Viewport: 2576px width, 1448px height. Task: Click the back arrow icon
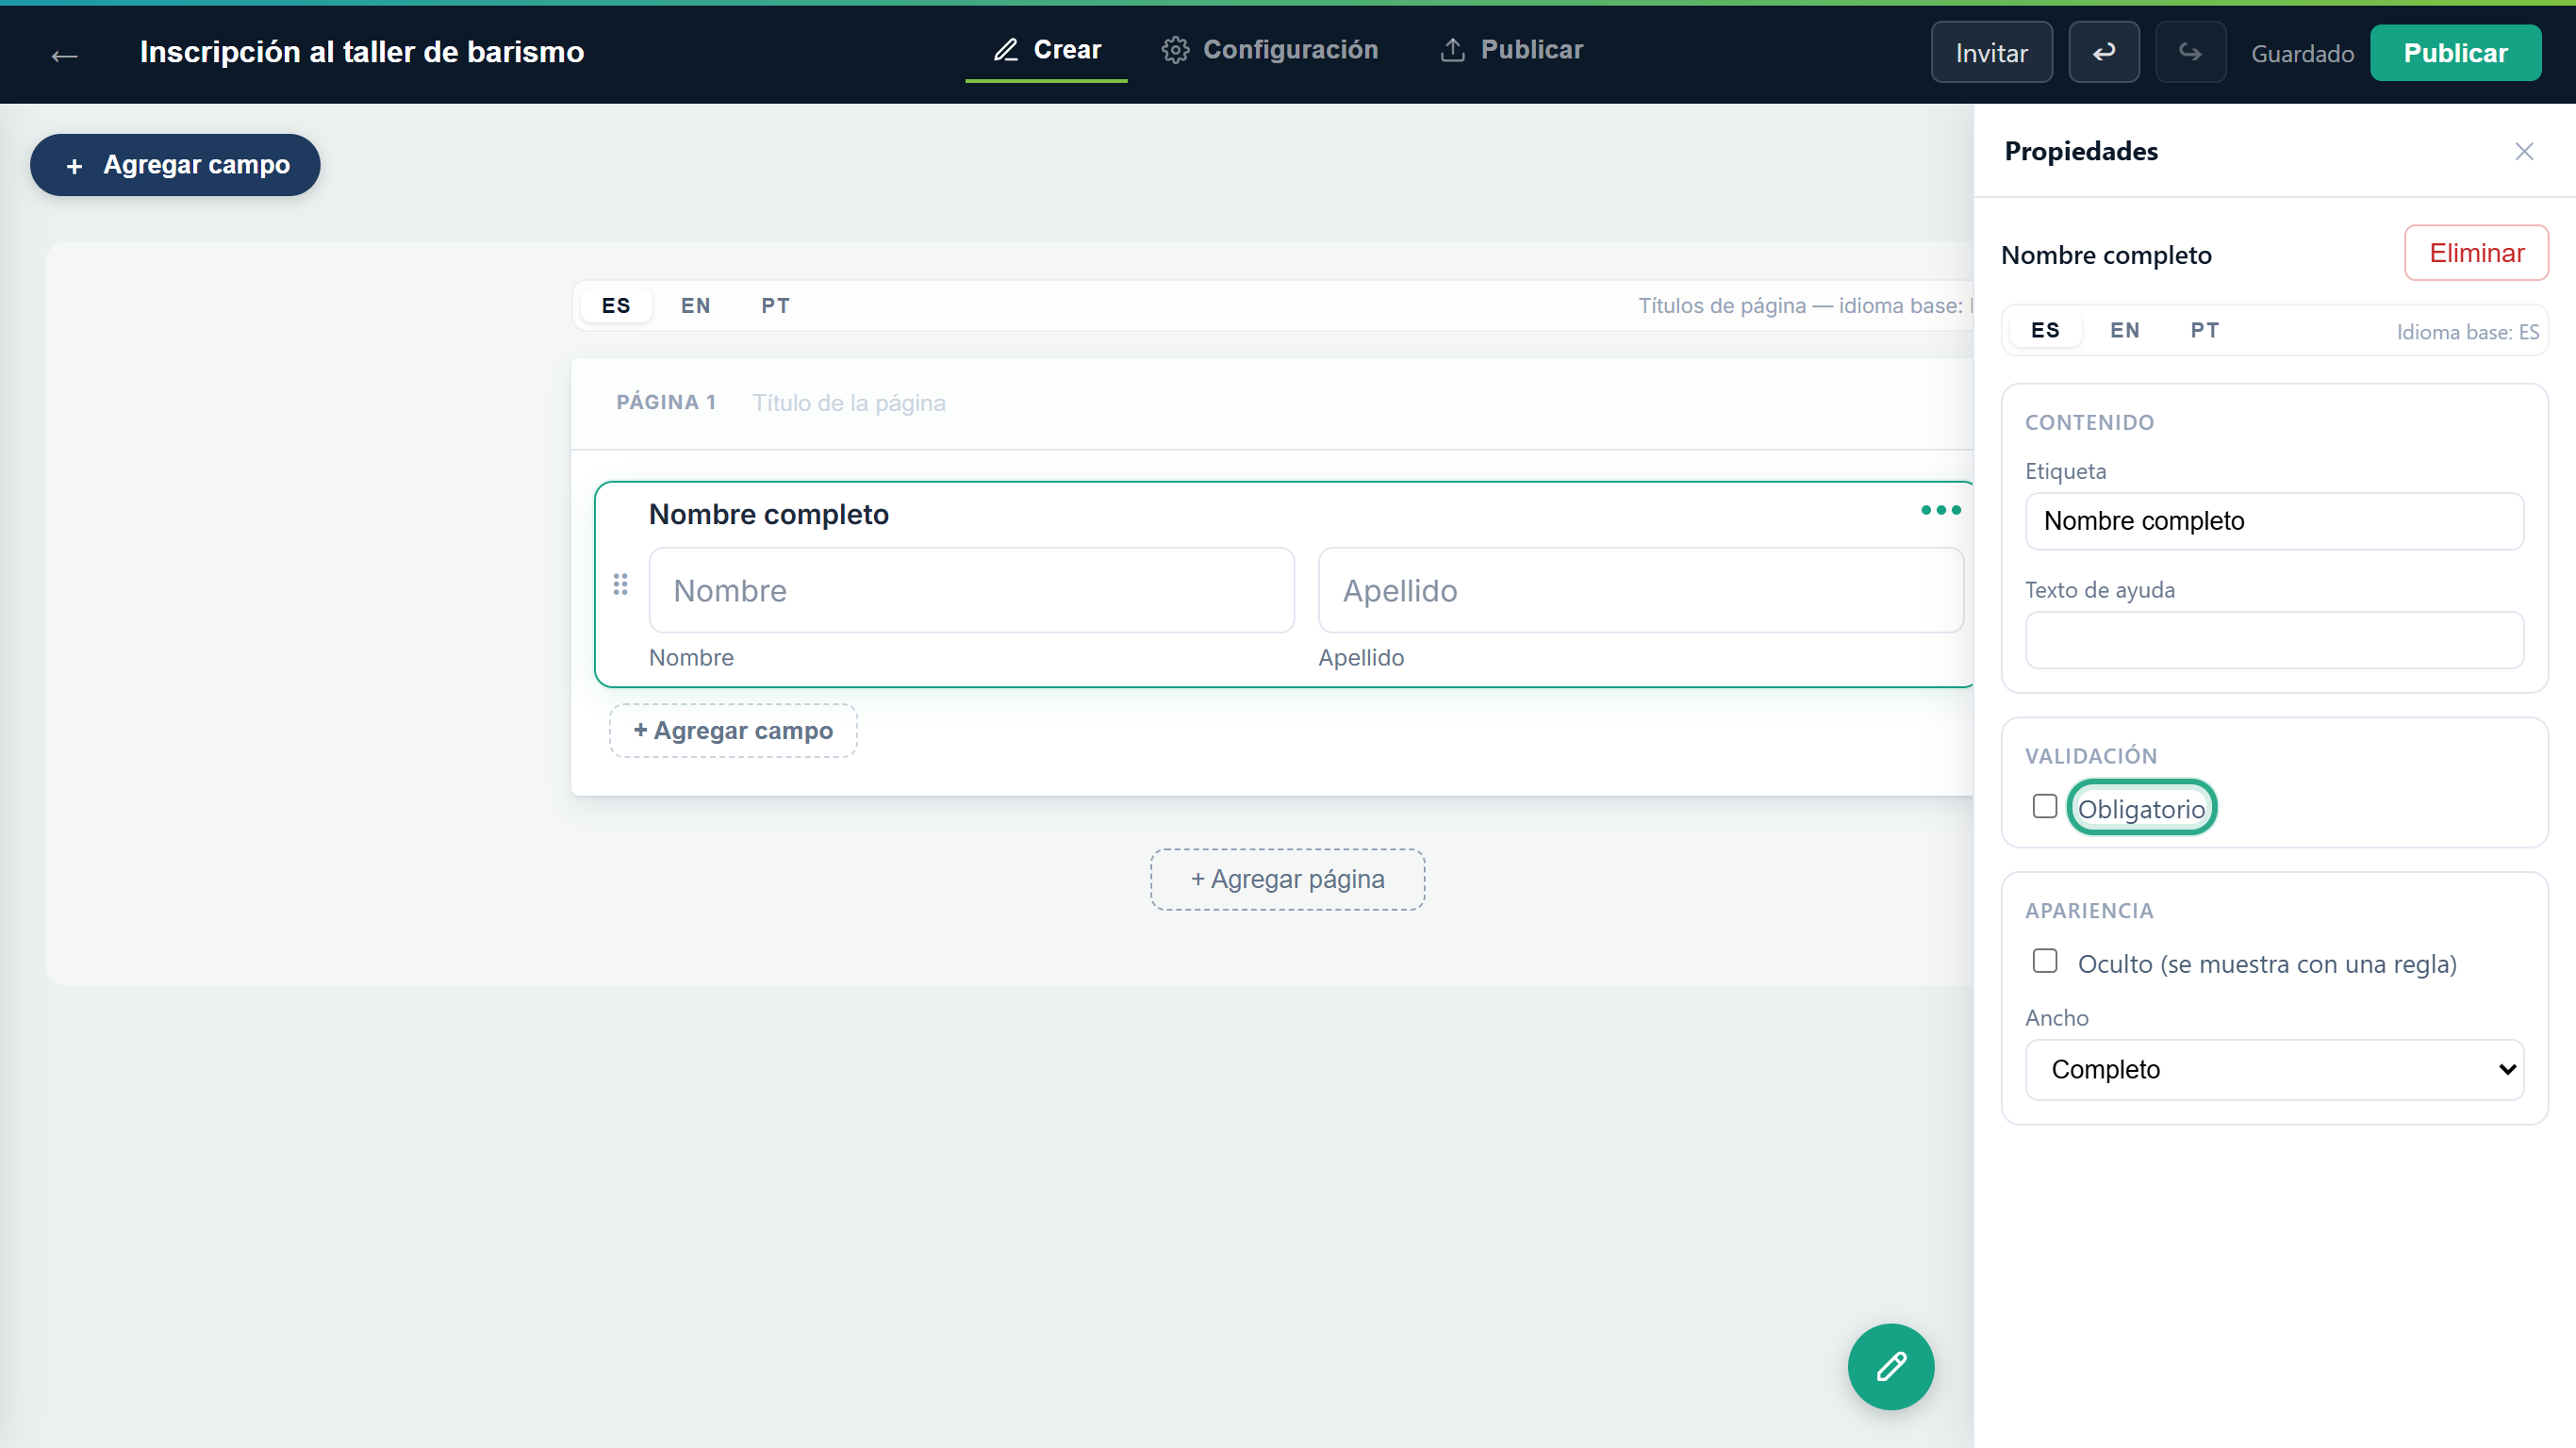coord(64,55)
